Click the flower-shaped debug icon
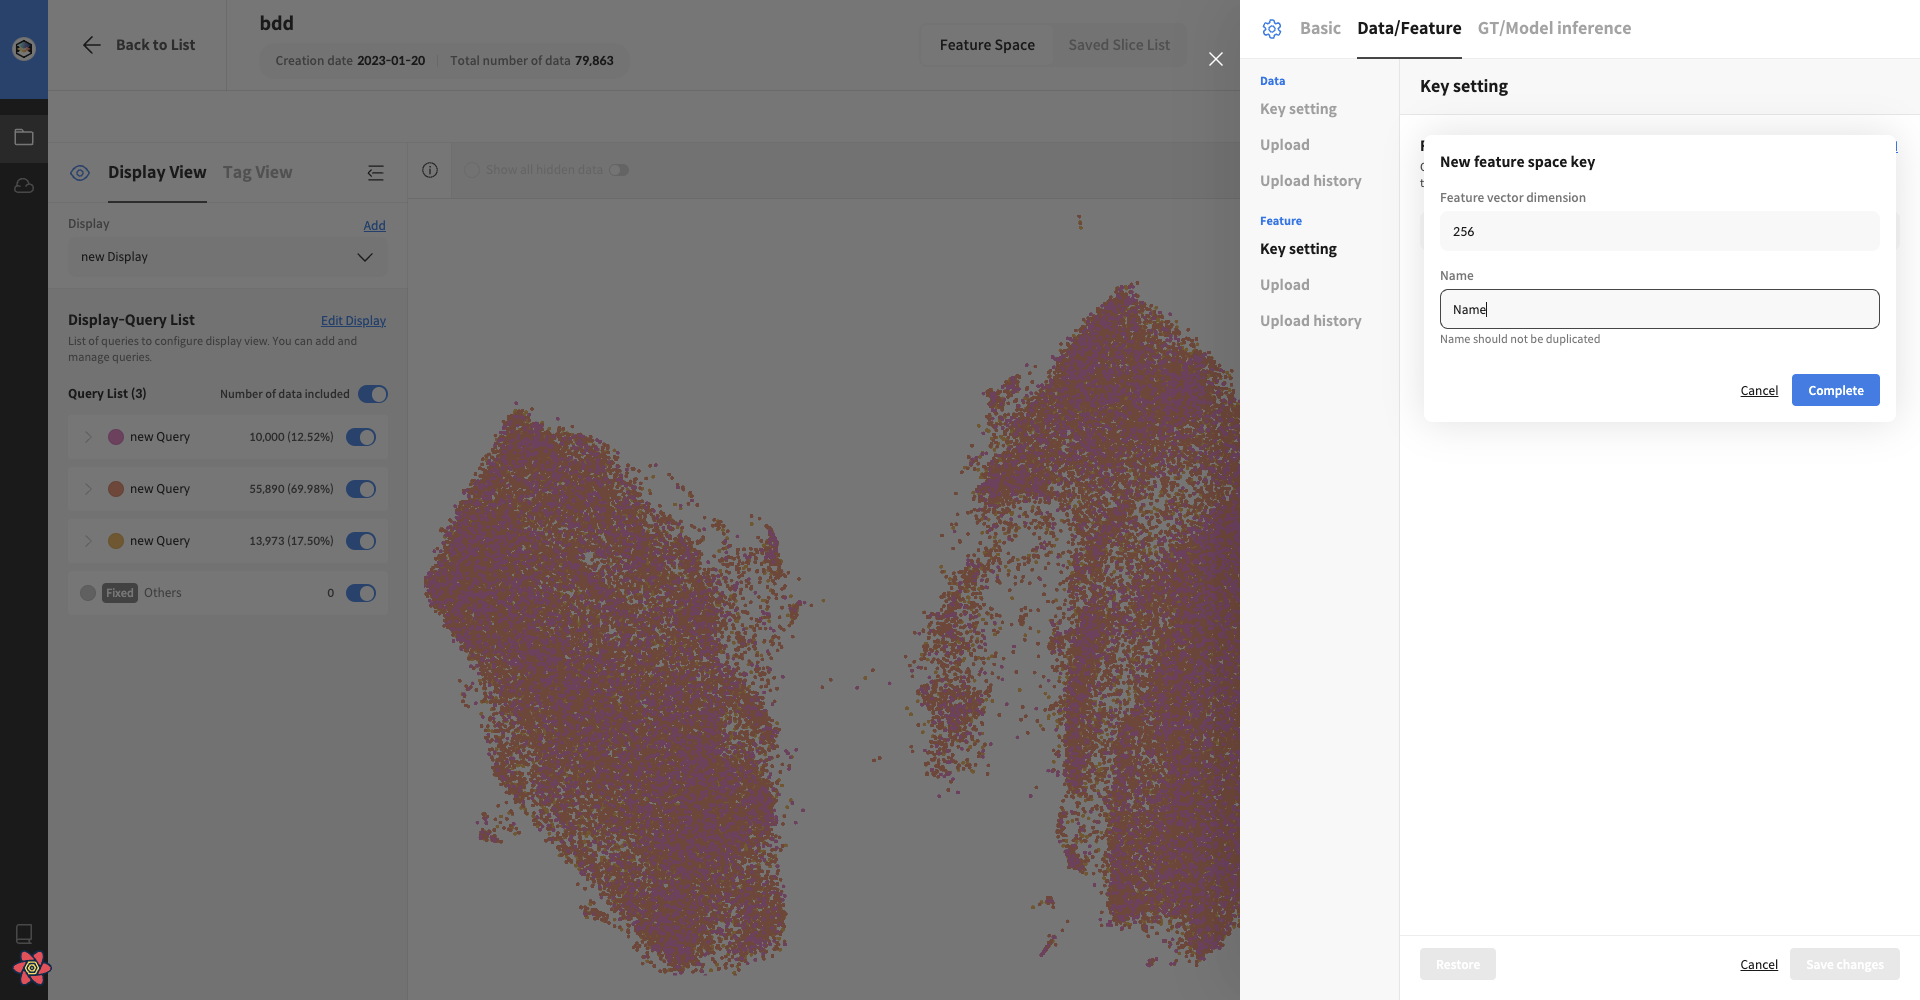This screenshot has width=1920, height=1000. pyautogui.click(x=31, y=967)
